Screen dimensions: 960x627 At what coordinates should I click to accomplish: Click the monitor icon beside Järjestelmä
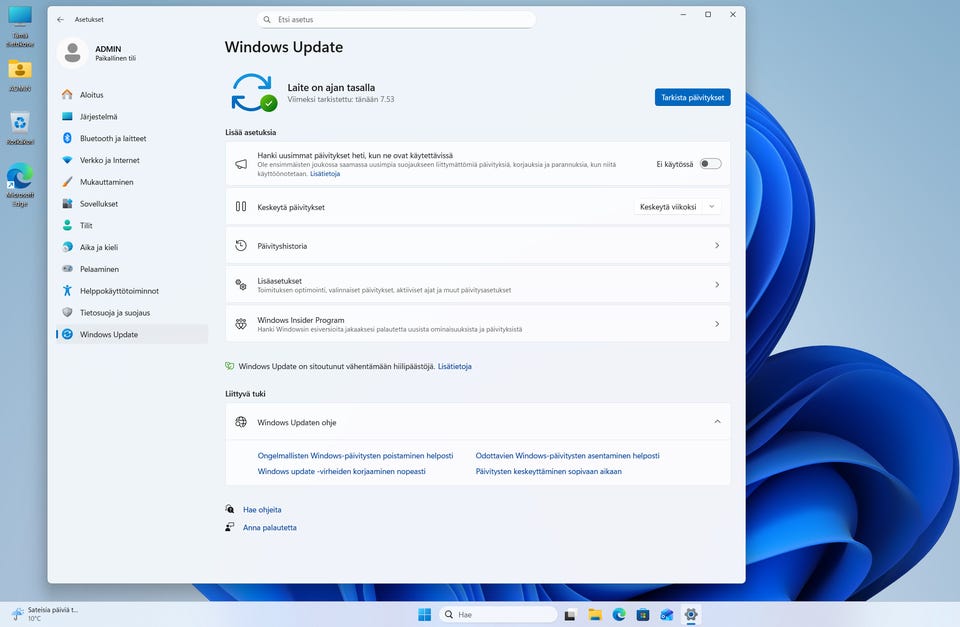coord(67,116)
